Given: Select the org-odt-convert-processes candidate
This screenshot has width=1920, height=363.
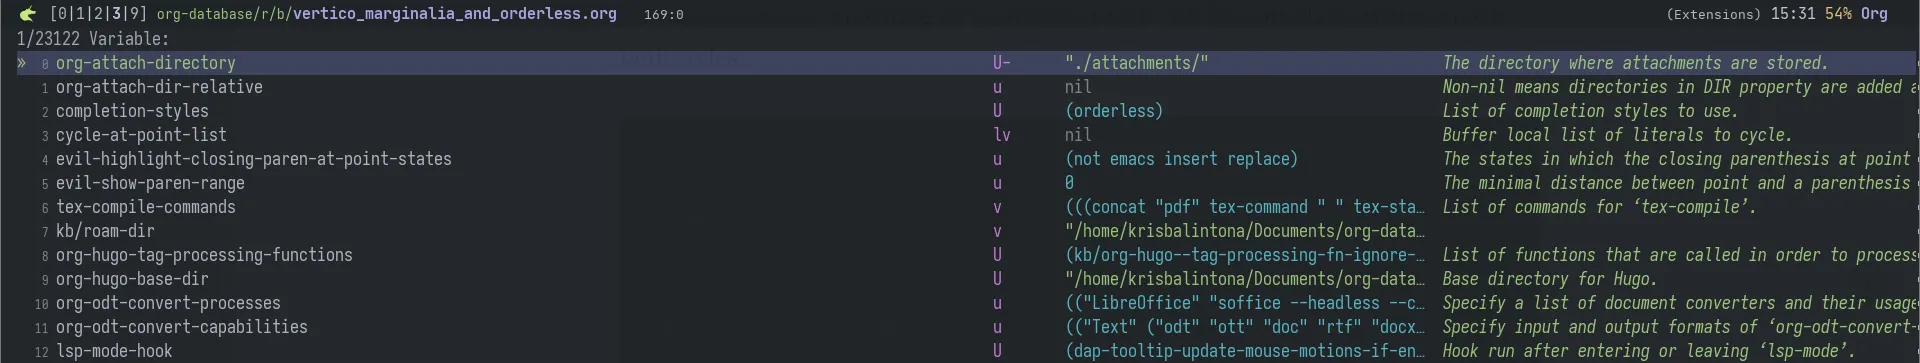Looking at the screenshot, I should click(x=168, y=303).
